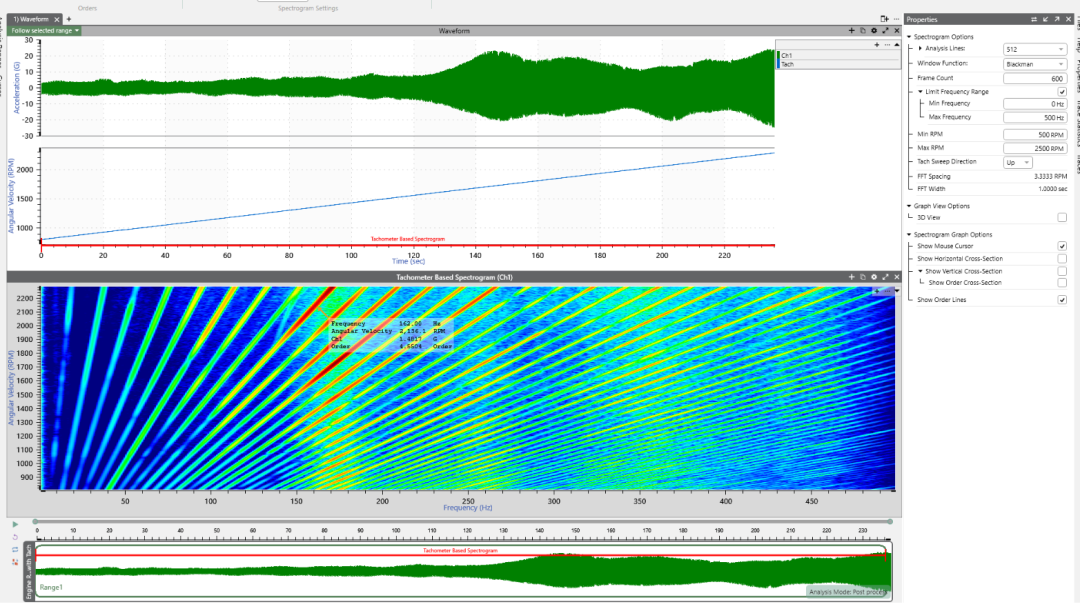Uncheck Show Order Lines
Viewport: 1080px width, 611px height.
[x=1061, y=300]
